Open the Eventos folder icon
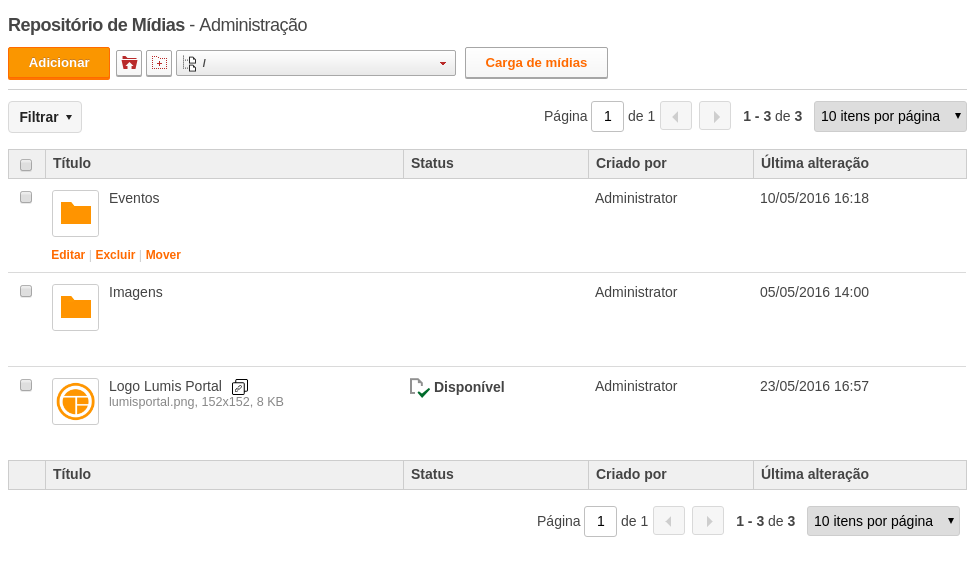 pos(75,213)
